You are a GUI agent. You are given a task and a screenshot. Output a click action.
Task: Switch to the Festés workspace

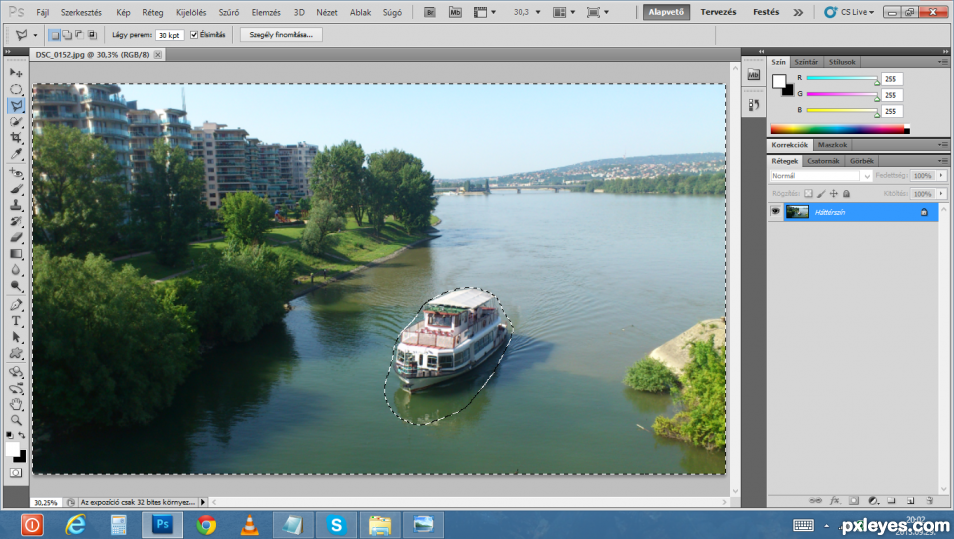point(766,12)
